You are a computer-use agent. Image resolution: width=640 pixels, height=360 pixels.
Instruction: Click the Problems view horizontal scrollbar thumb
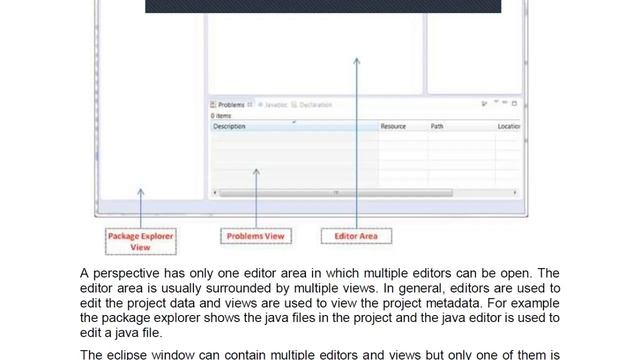point(336,193)
